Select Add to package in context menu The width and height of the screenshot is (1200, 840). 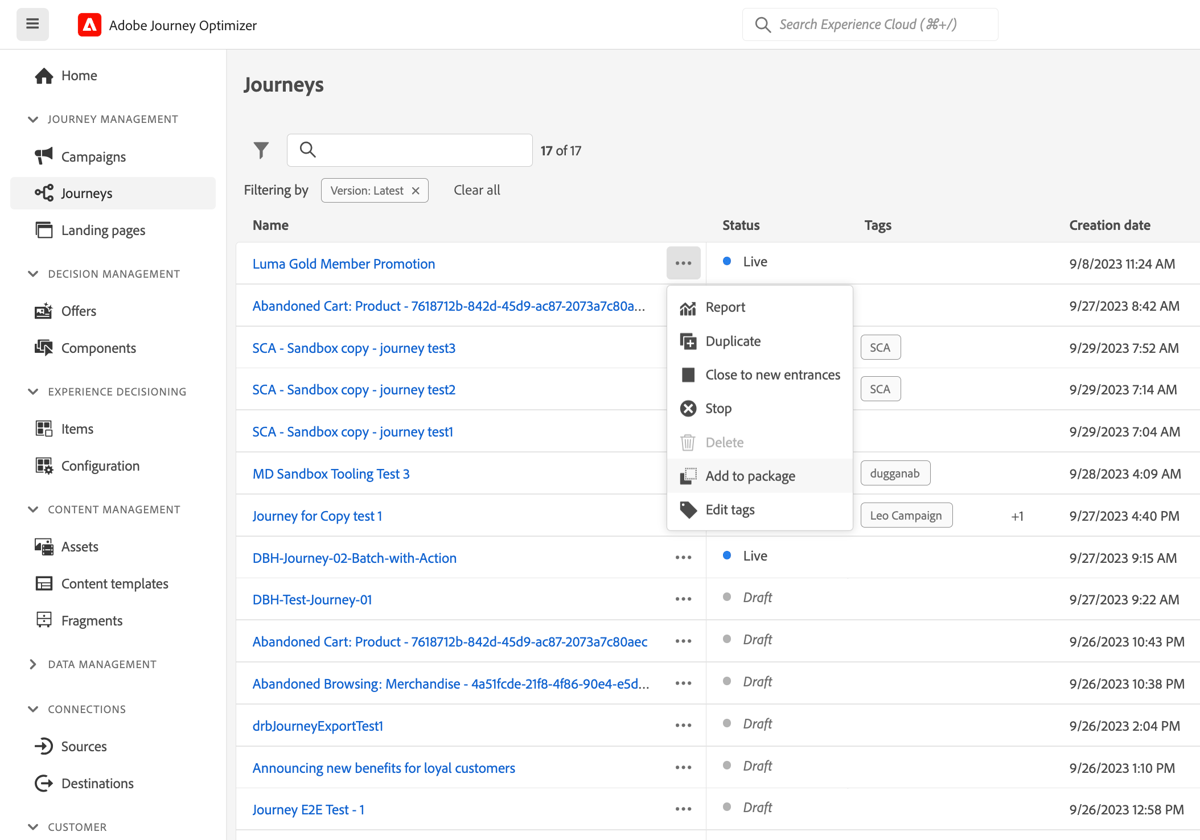point(750,475)
